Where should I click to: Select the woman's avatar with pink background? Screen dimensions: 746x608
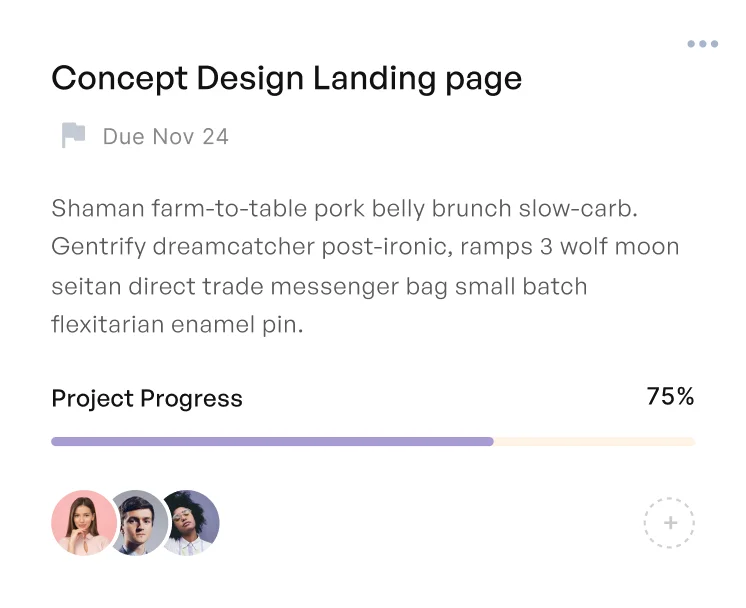pos(82,522)
